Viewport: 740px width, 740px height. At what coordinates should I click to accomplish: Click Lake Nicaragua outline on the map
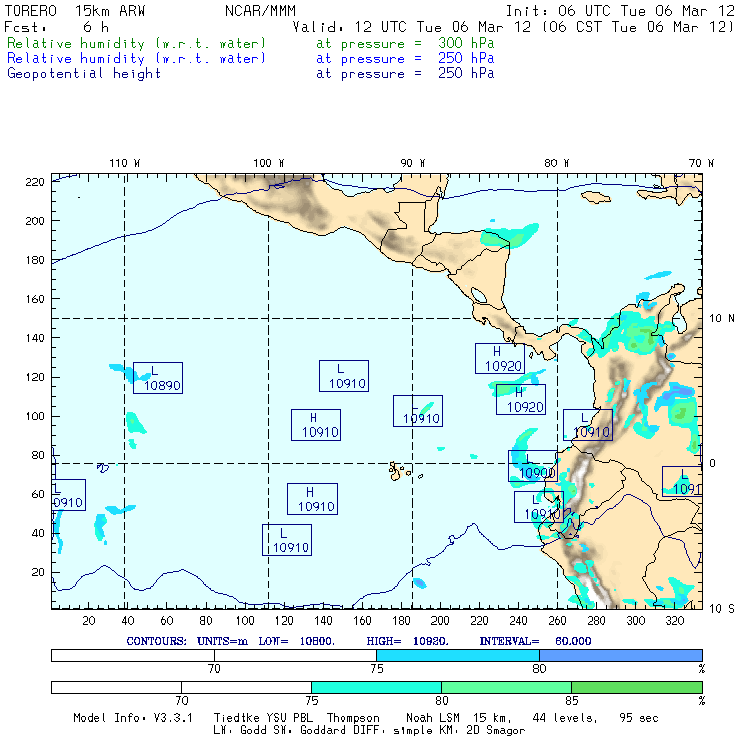click(479, 295)
